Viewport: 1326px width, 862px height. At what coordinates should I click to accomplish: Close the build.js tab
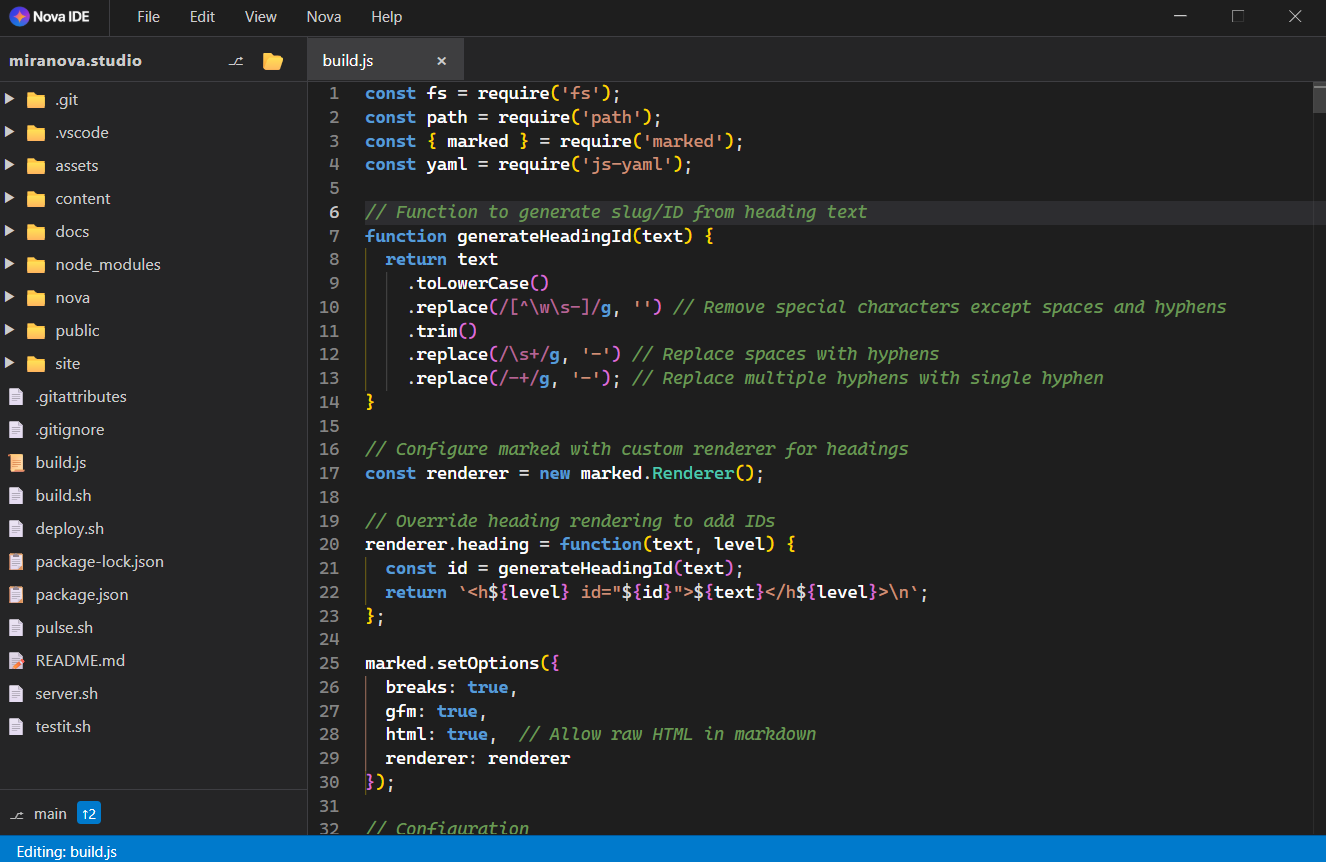click(441, 60)
